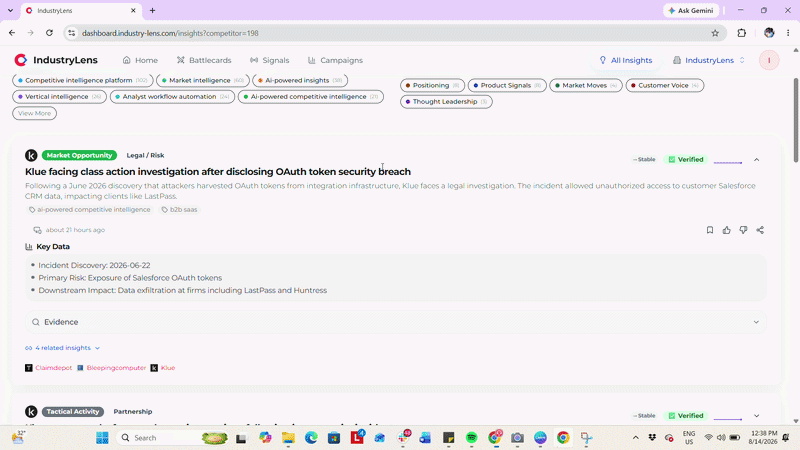Screen dimensions: 800x450
Task: Open Signals section
Action: coord(269,60)
